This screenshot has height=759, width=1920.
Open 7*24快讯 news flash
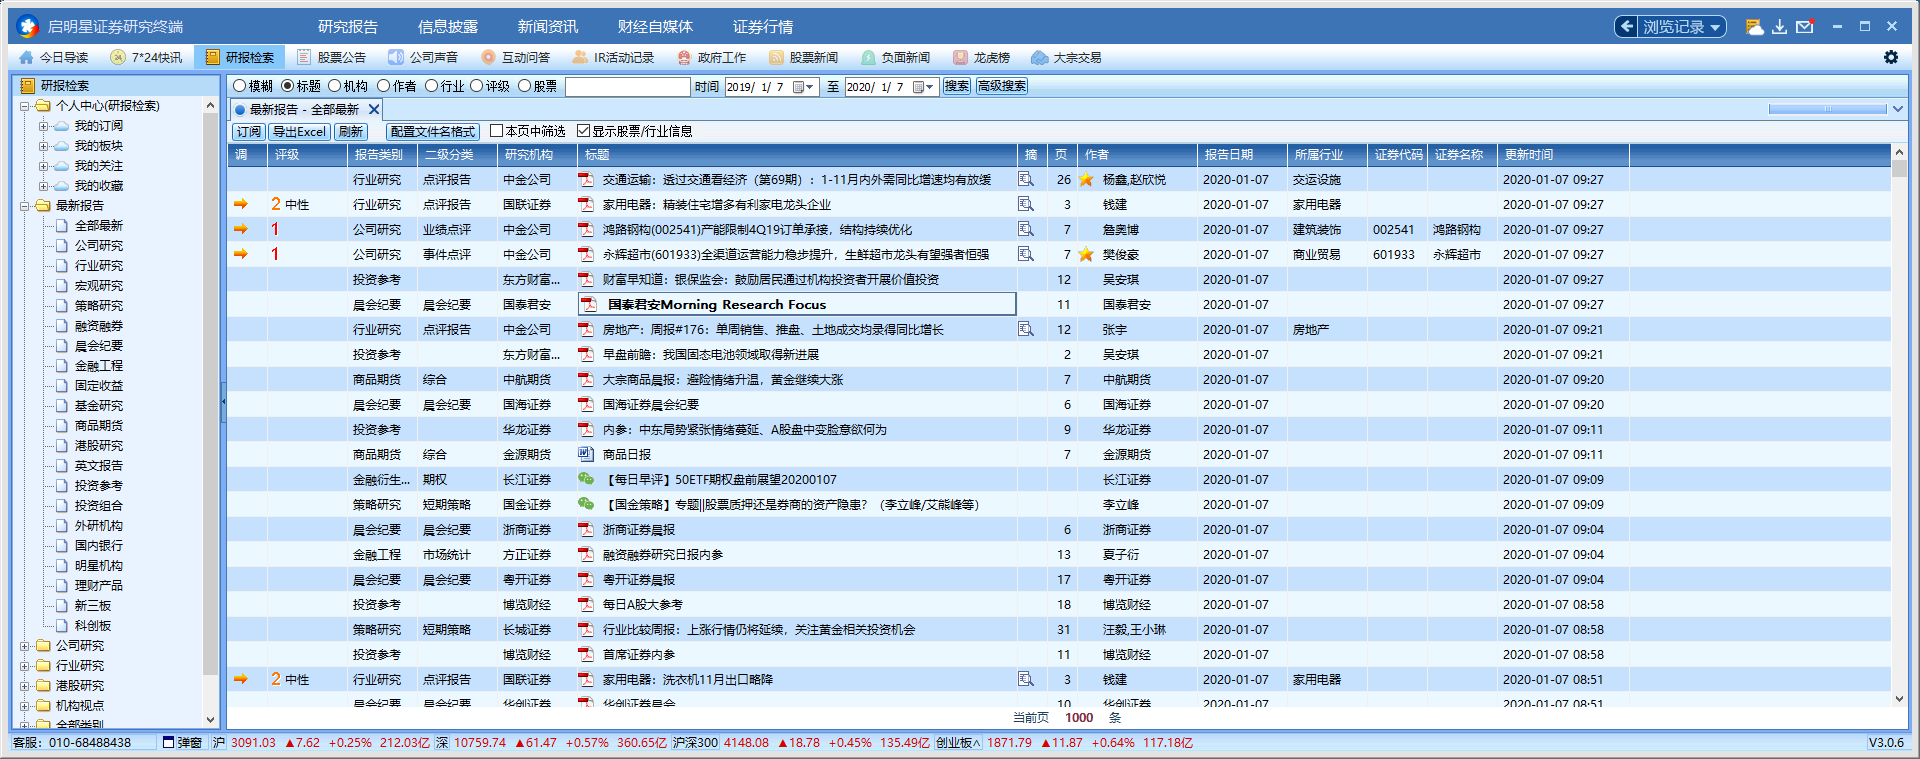[x=146, y=57]
